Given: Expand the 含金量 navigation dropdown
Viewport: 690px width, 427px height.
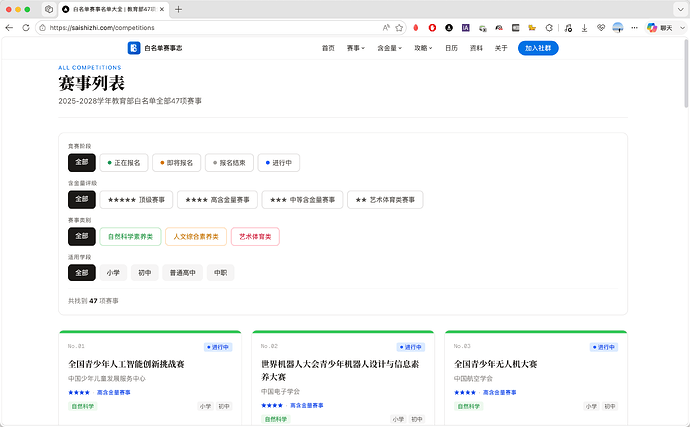Looking at the screenshot, I should tap(389, 48).
